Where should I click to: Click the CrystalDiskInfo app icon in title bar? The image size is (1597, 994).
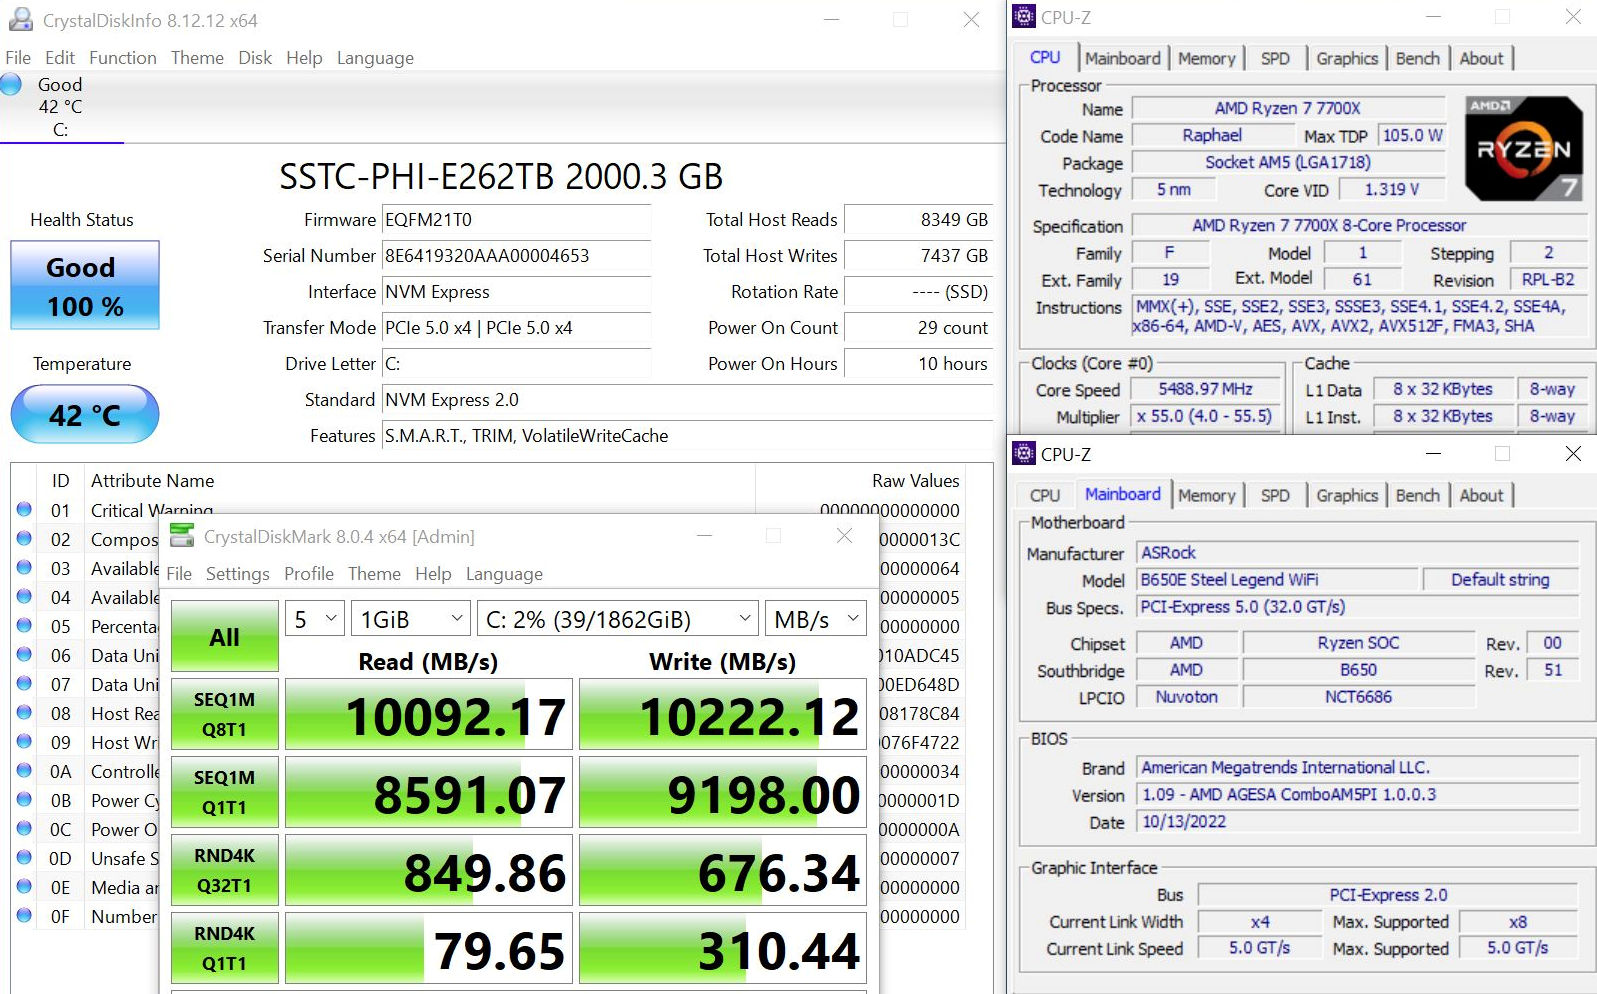point(20,19)
